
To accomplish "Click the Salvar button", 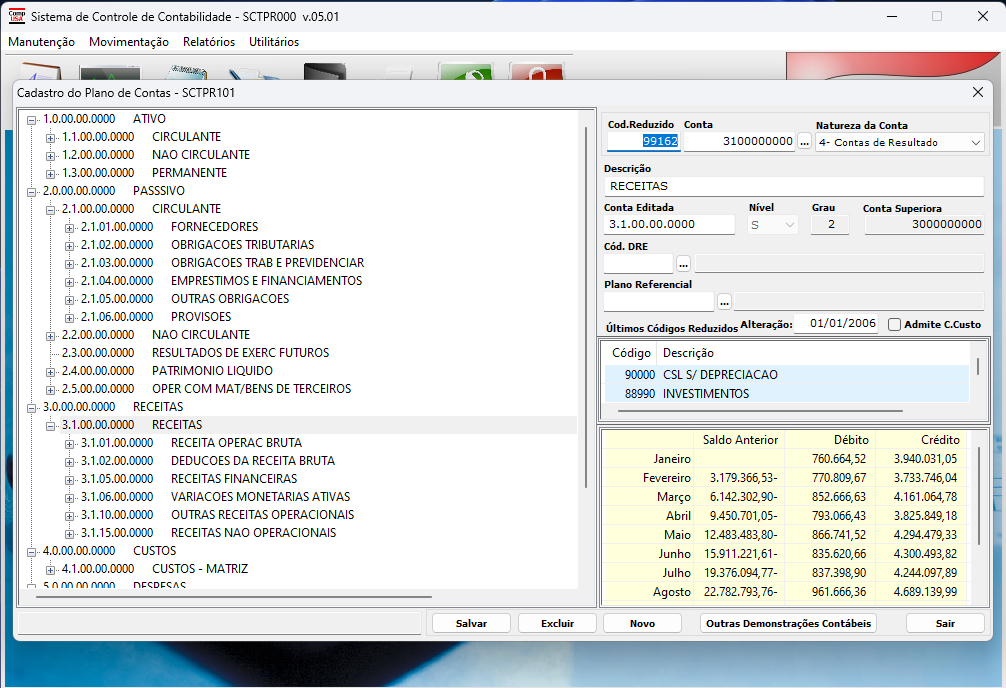I will tap(472, 623).
